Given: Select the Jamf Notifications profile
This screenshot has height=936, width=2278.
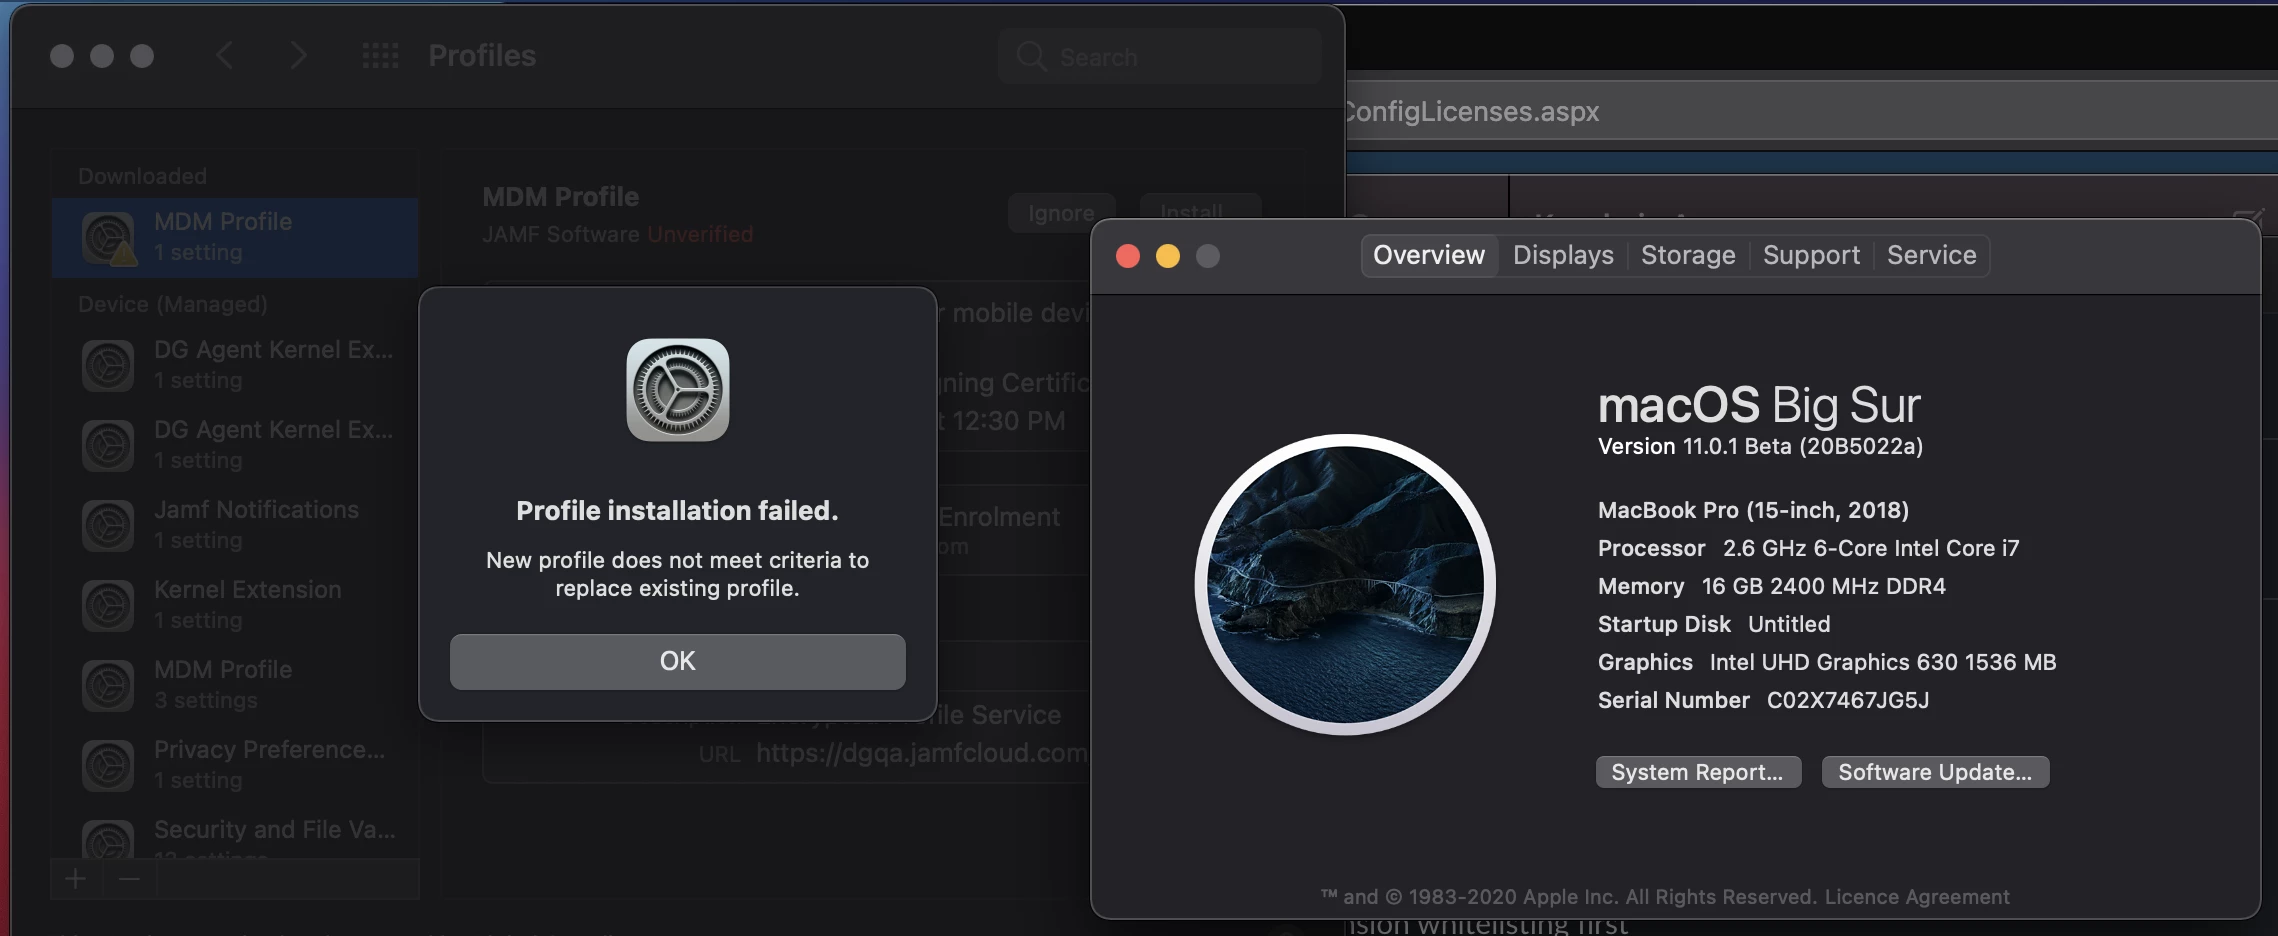Looking at the screenshot, I should point(235,525).
